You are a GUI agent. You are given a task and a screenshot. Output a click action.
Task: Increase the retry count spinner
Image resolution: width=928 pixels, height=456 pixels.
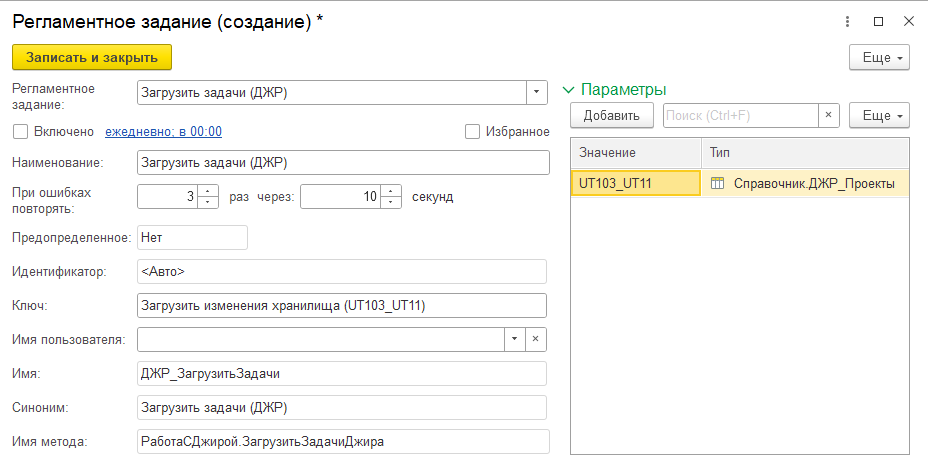[x=208, y=190]
